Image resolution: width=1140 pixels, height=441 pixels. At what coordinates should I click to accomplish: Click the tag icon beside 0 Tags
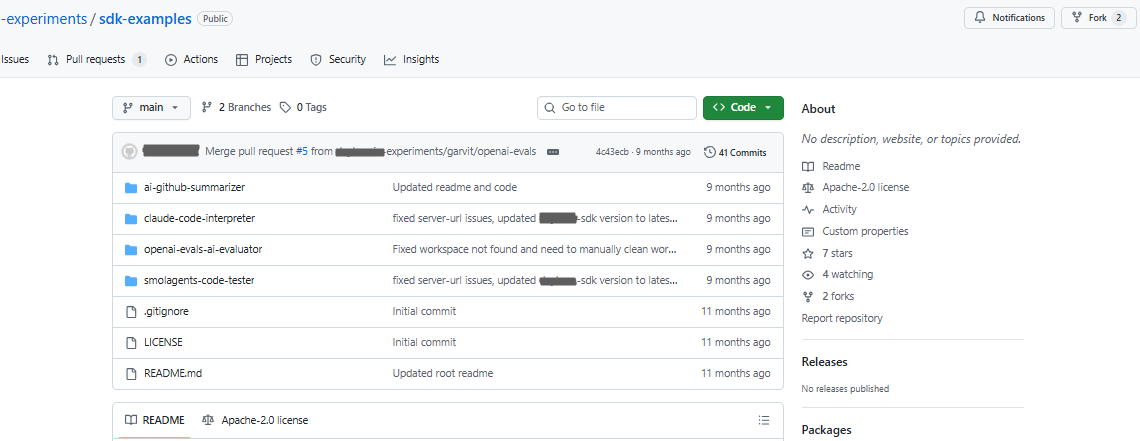(286, 108)
